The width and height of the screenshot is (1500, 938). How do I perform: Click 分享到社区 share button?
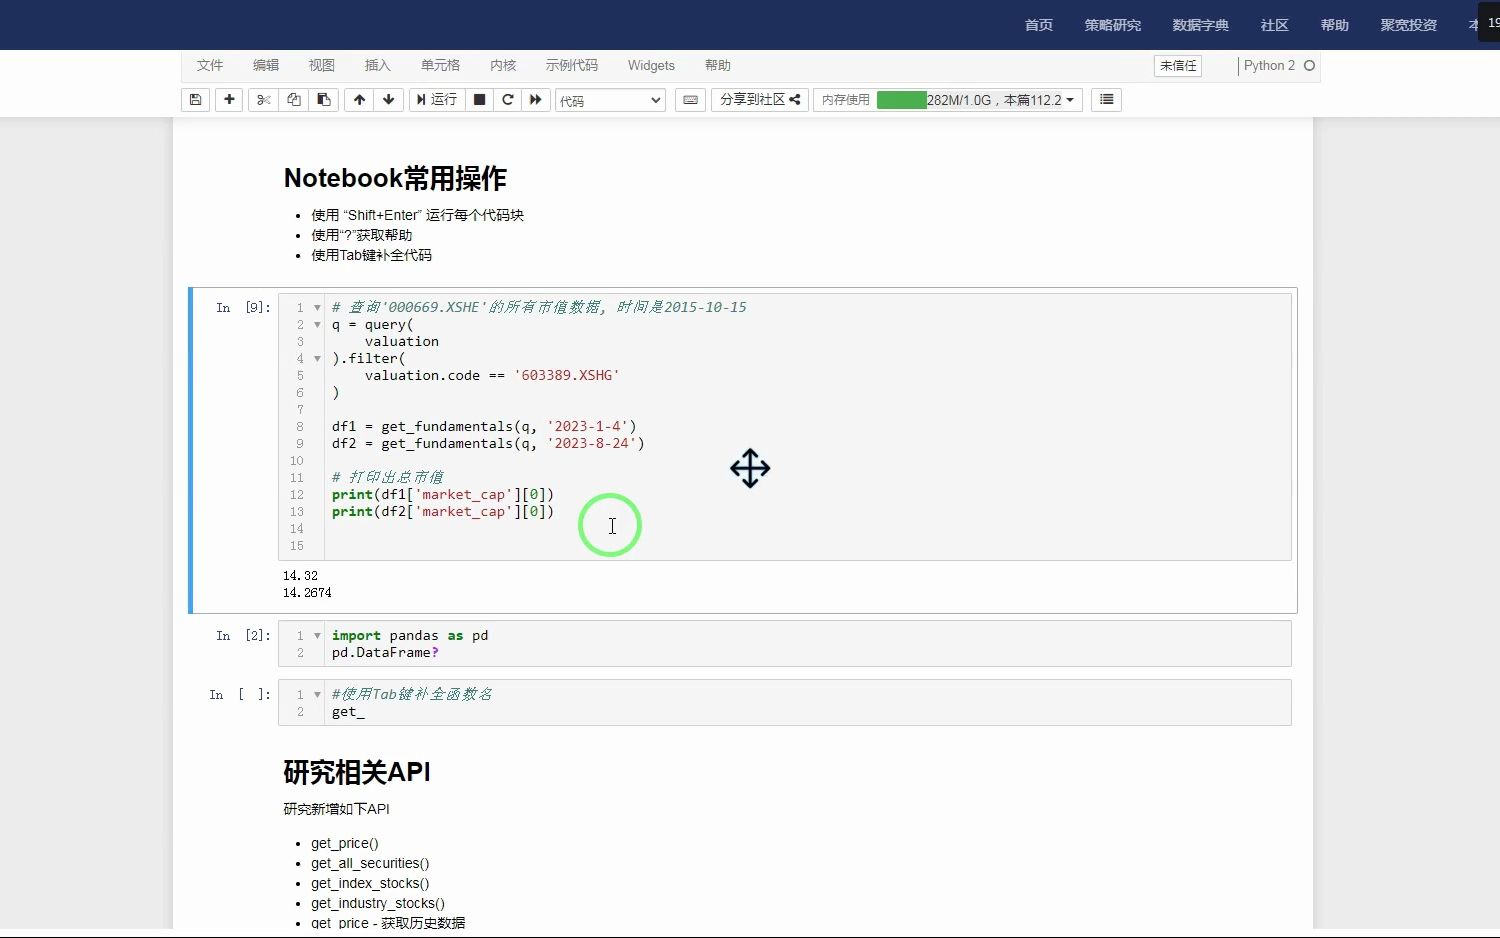[x=760, y=100]
